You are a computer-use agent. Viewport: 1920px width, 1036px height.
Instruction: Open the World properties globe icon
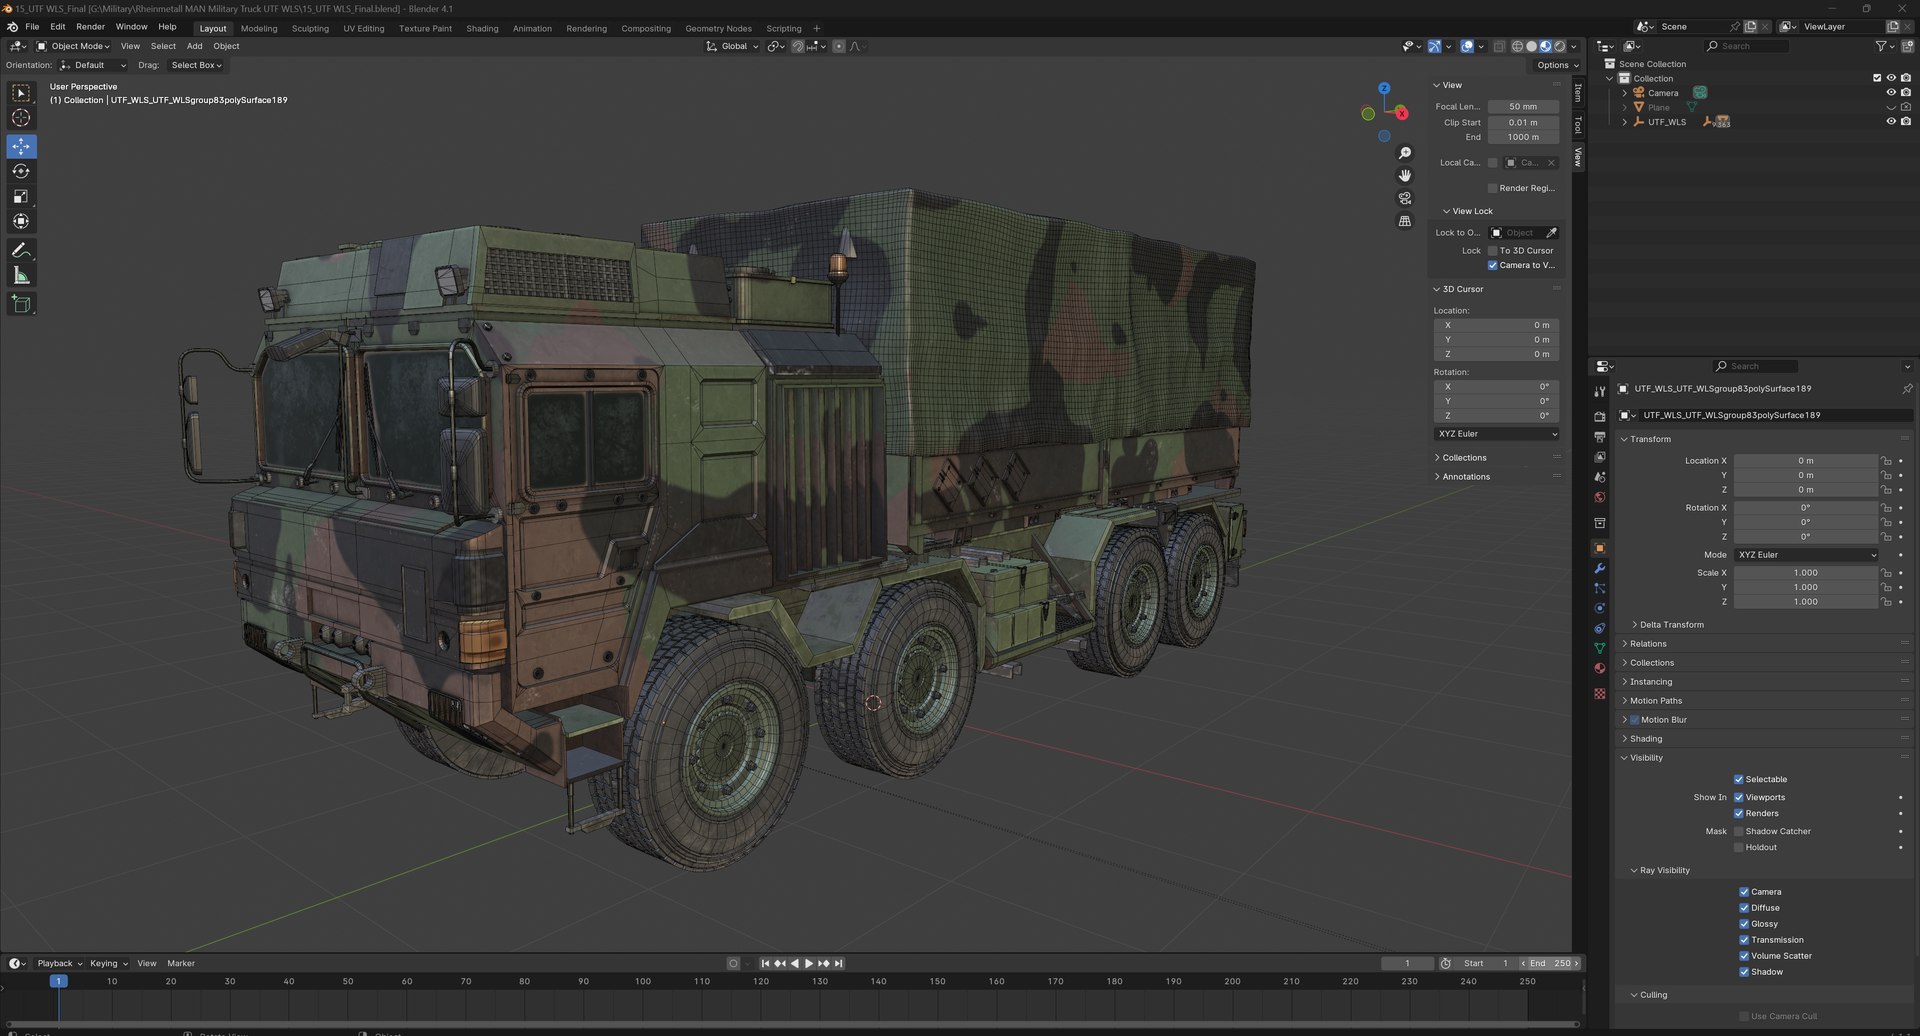(x=1600, y=497)
